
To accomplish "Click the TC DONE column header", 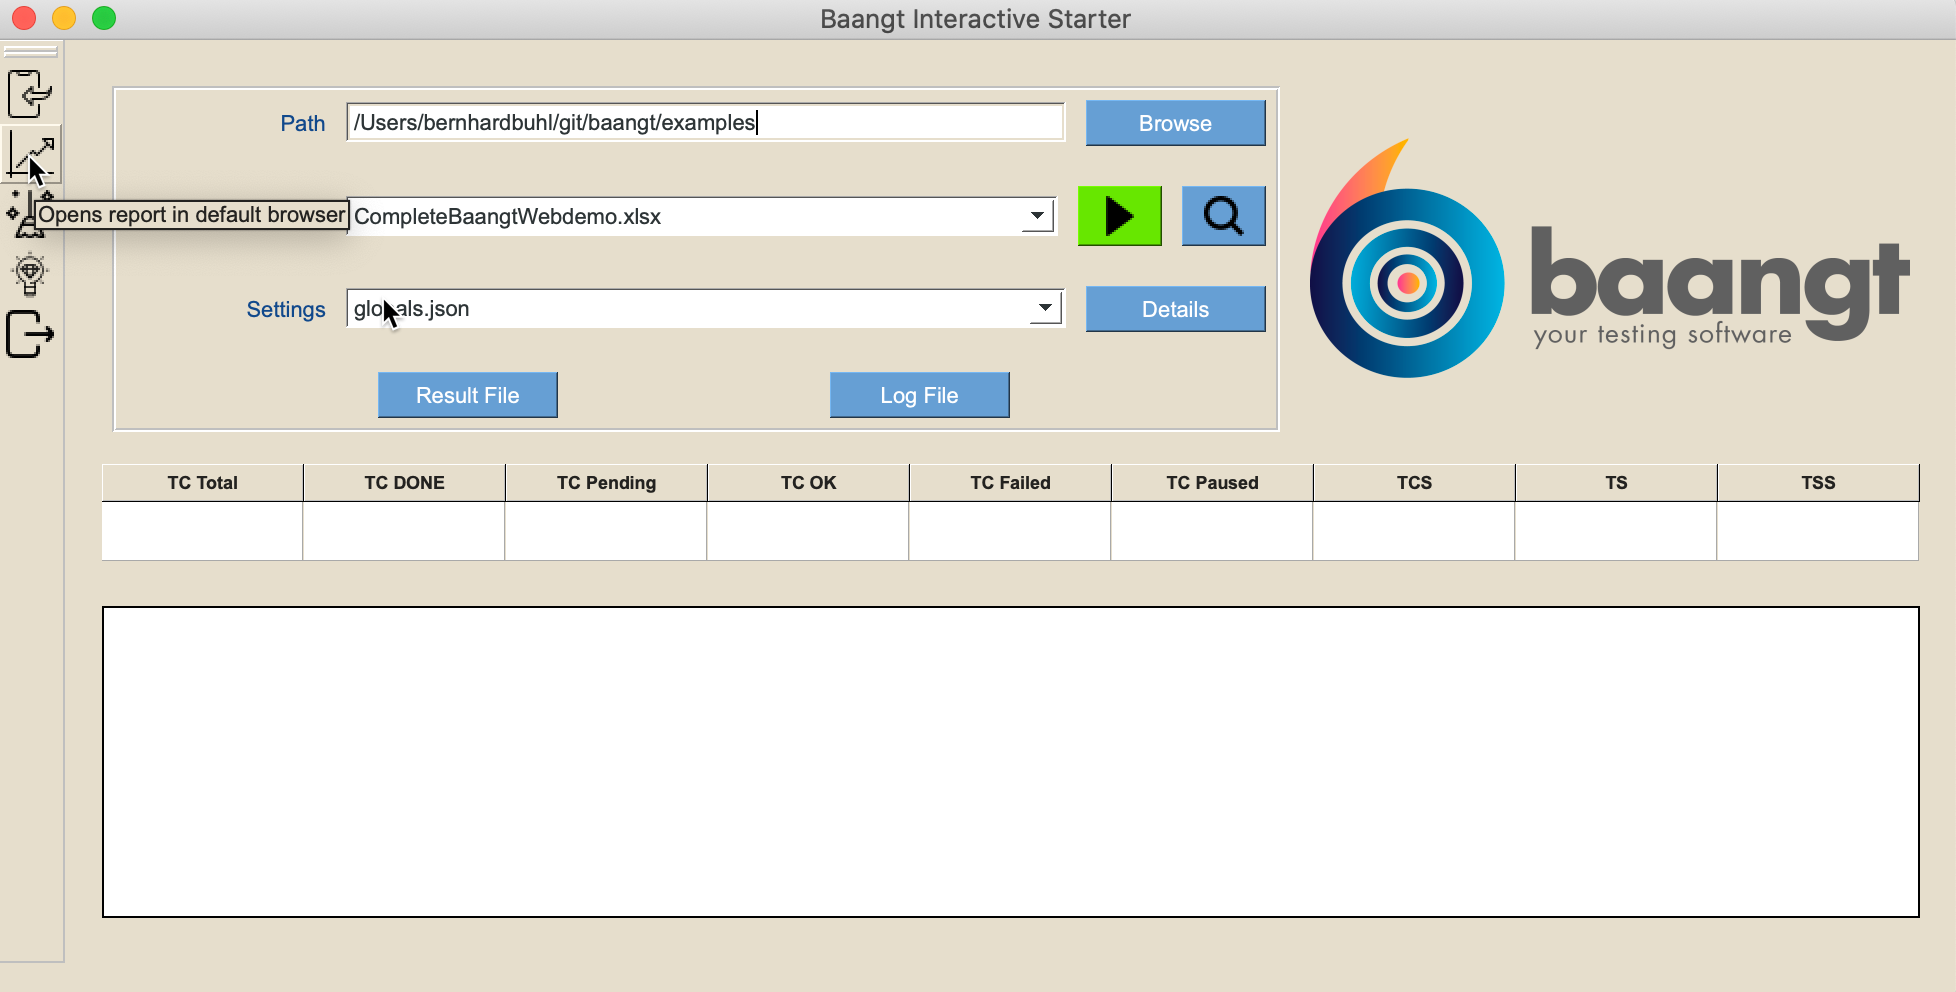I will [x=404, y=482].
